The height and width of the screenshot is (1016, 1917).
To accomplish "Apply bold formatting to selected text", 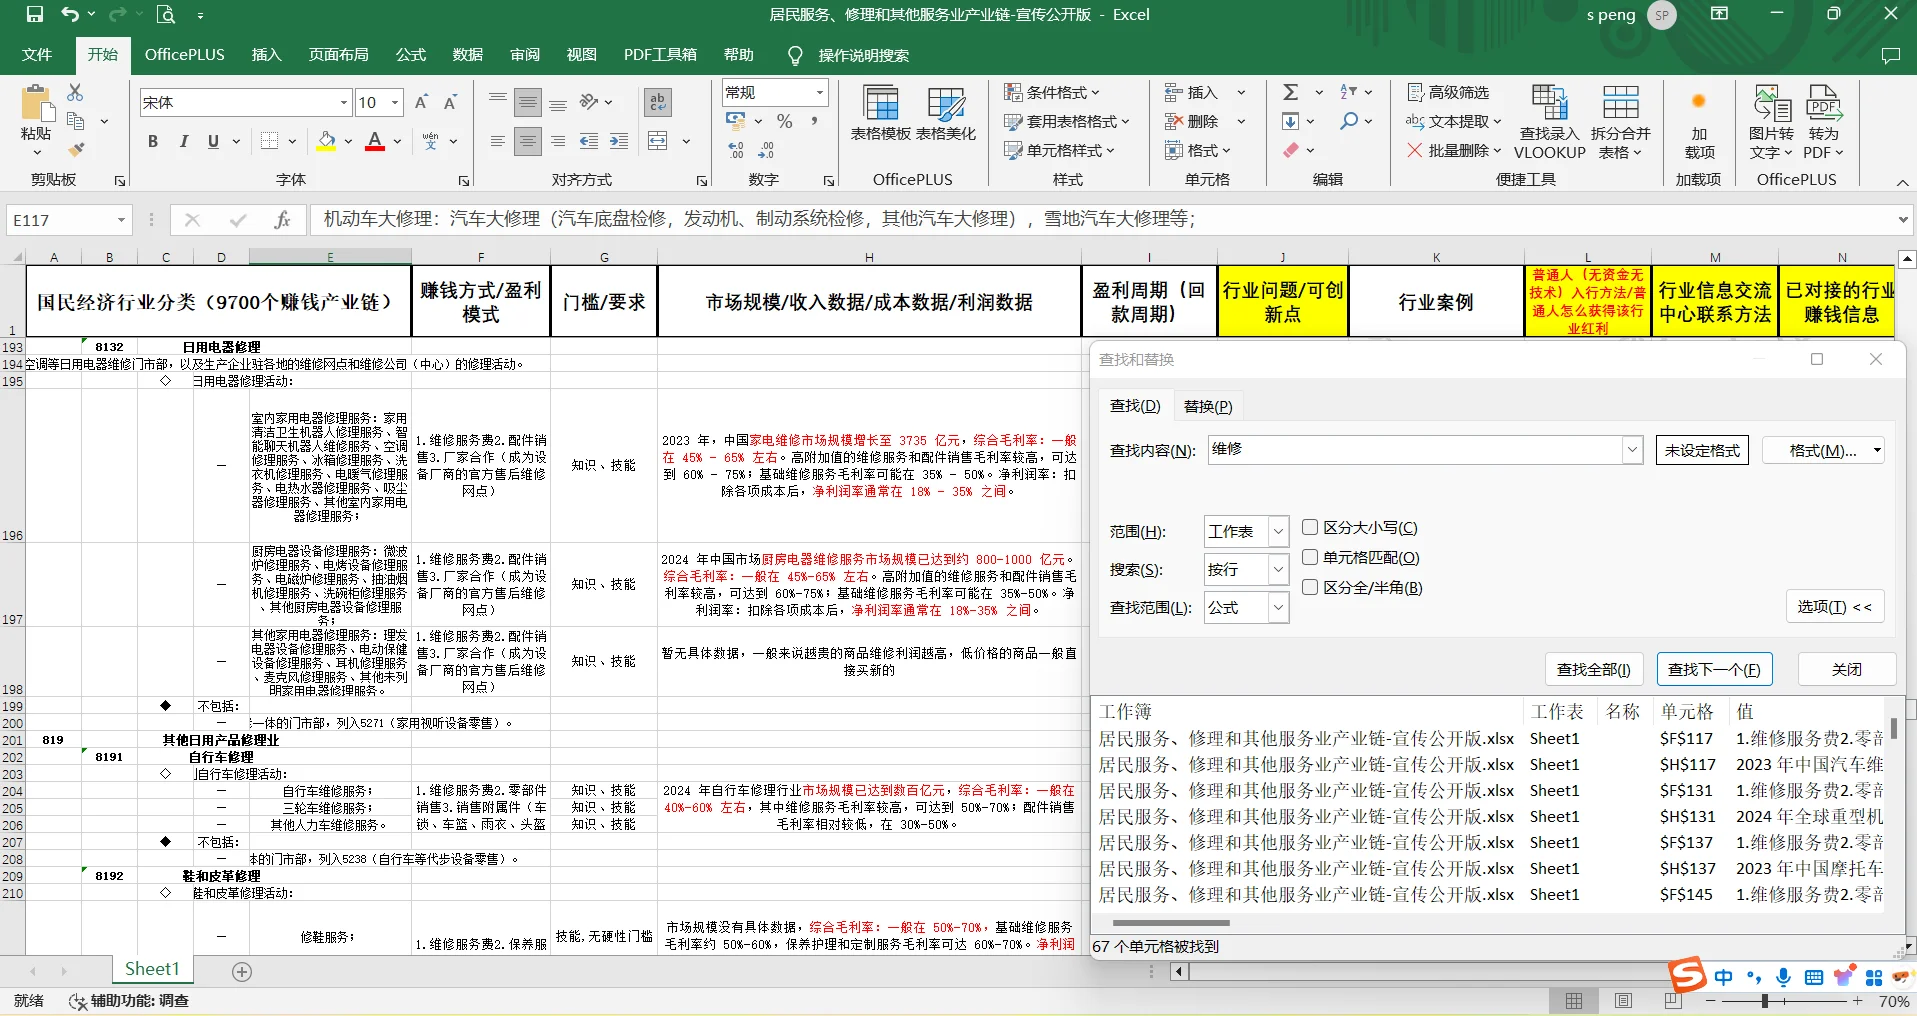I will tap(152, 141).
